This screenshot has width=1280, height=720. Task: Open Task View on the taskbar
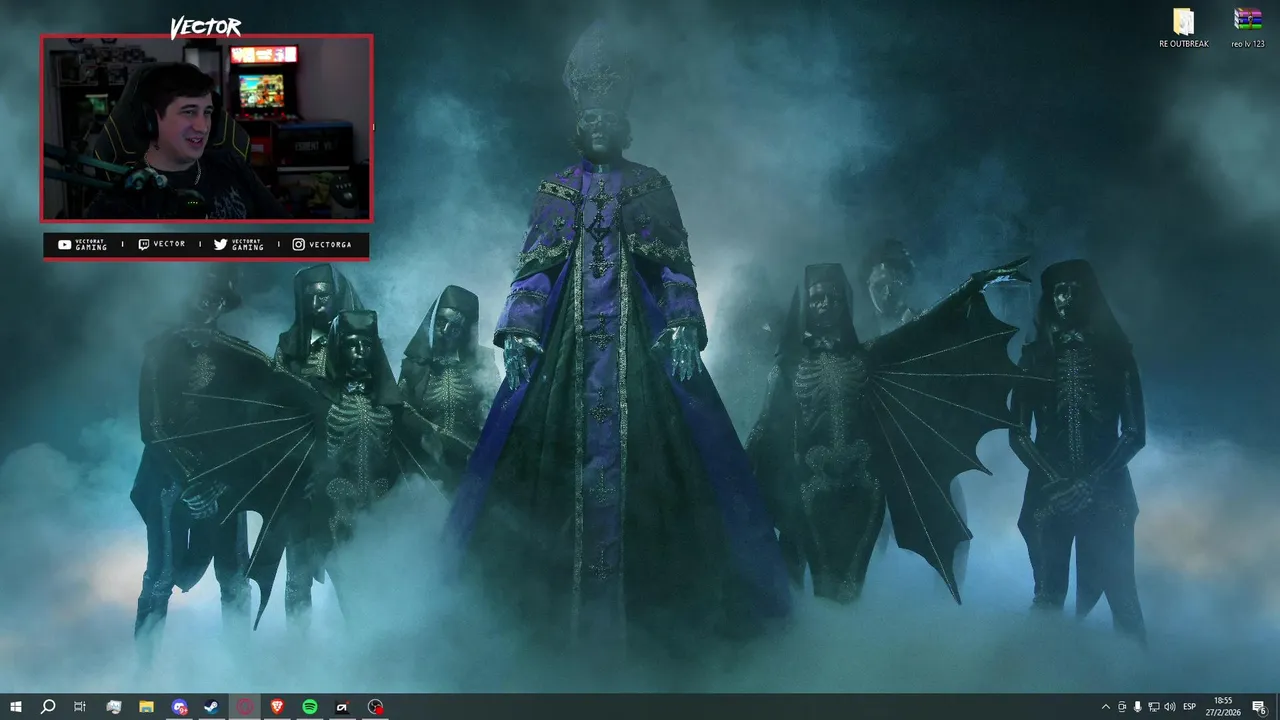point(80,707)
